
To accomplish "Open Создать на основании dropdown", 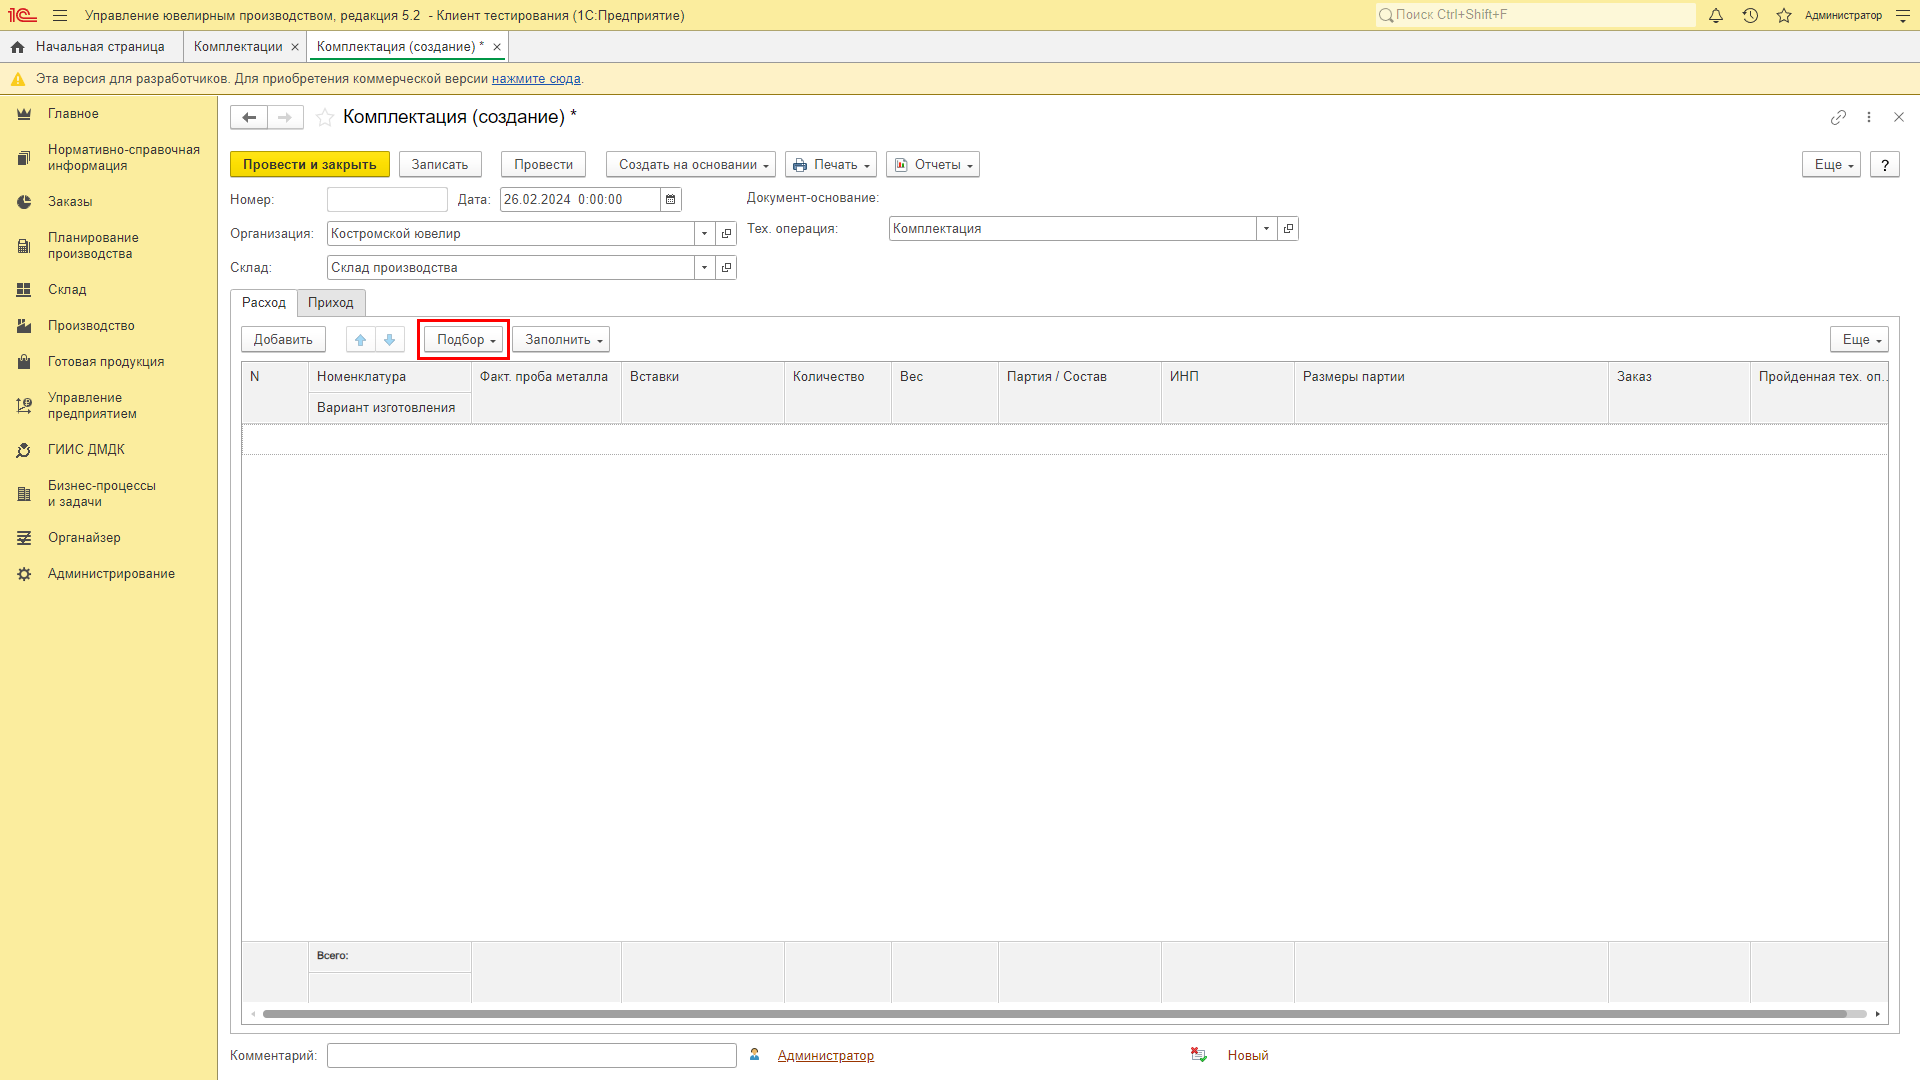I will pos(692,164).
